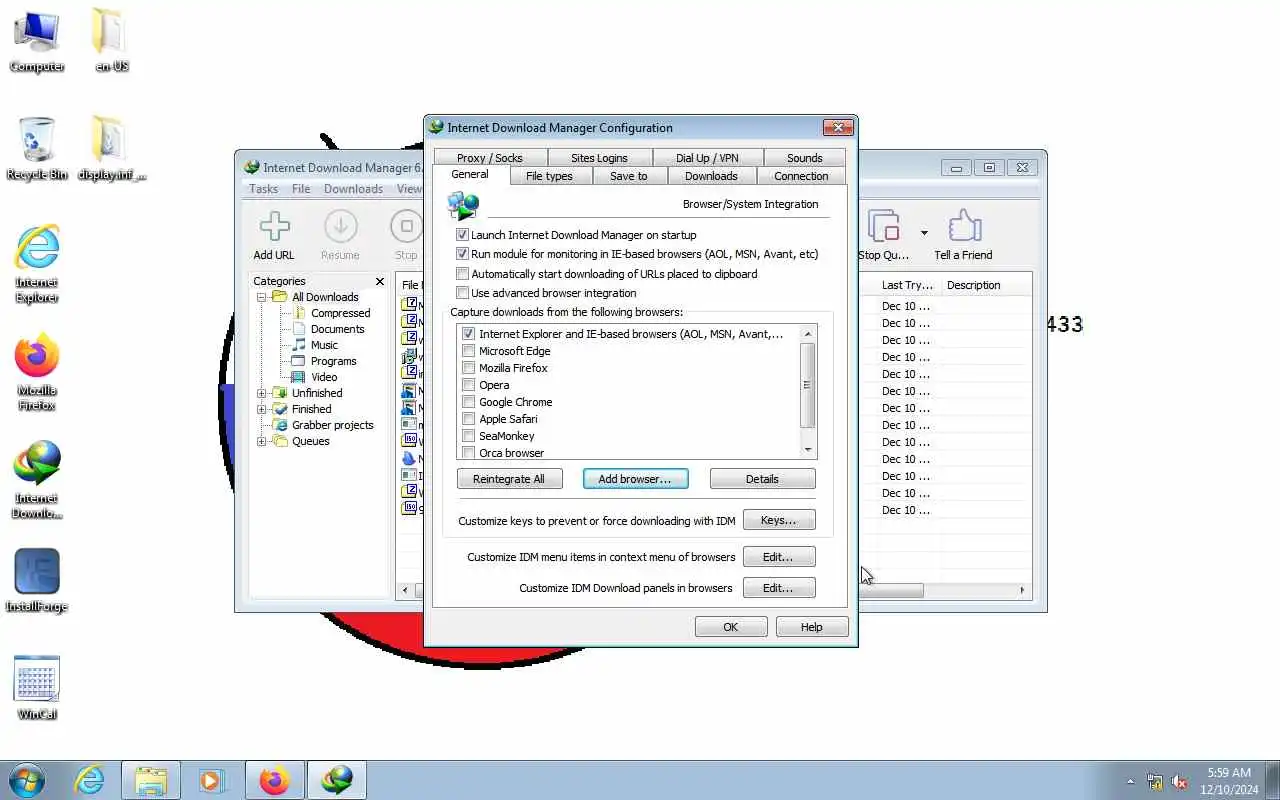
Task: Check the Microsoft Edge browser
Action: point(468,351)
